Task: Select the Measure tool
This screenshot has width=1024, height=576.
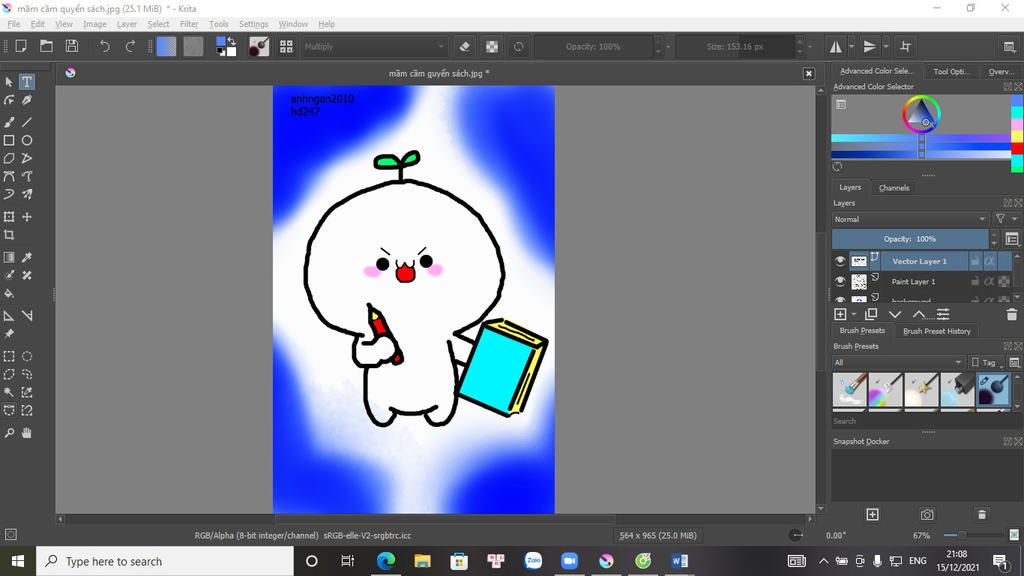Action: [x=27, y=315]
